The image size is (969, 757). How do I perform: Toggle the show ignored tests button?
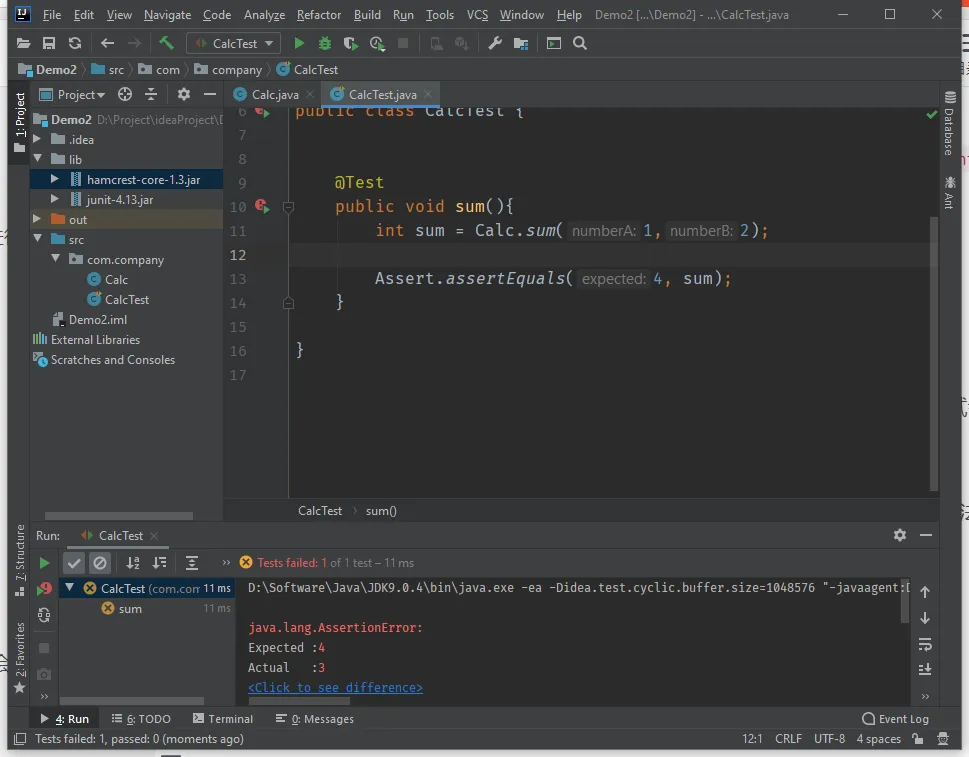(x=99, y=563)
